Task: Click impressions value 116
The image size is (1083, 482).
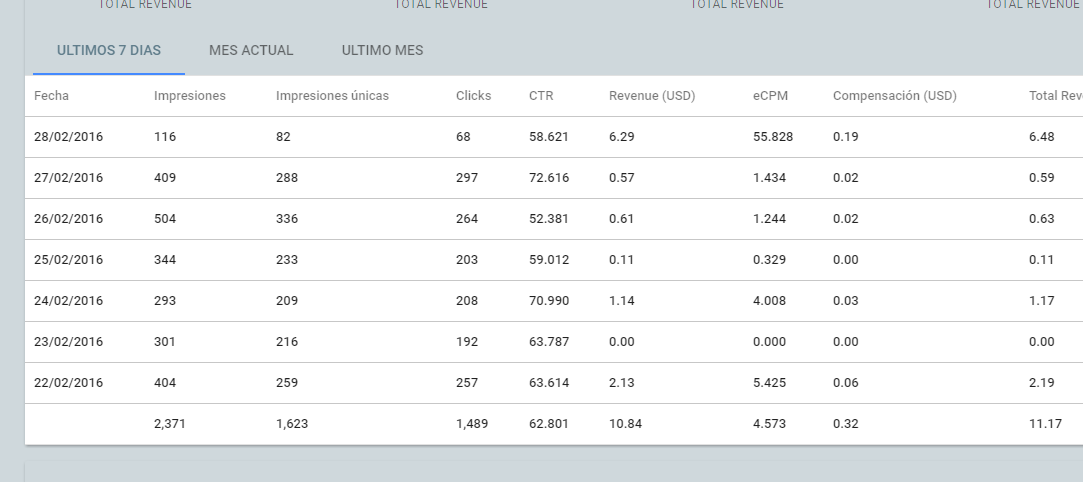Action: (164, 137)
